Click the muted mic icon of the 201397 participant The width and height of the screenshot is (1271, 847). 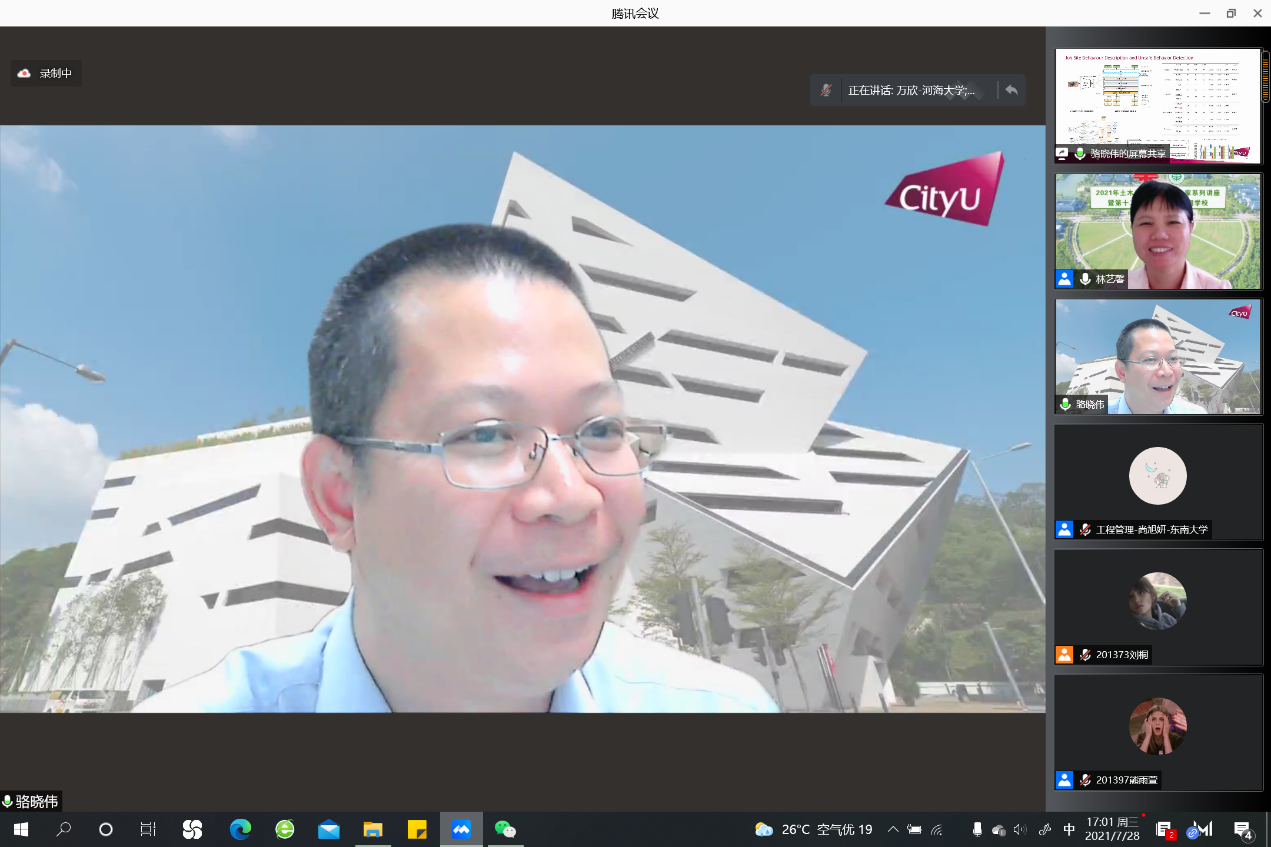tap(1085, 780)
